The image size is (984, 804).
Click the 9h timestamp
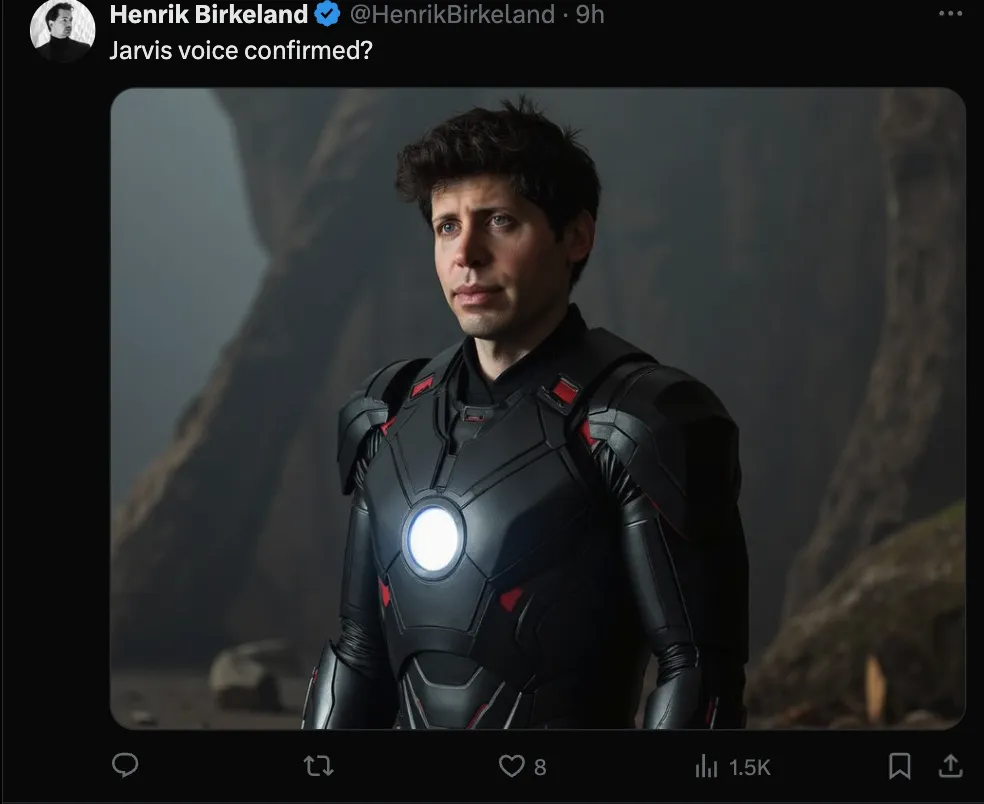590,14
